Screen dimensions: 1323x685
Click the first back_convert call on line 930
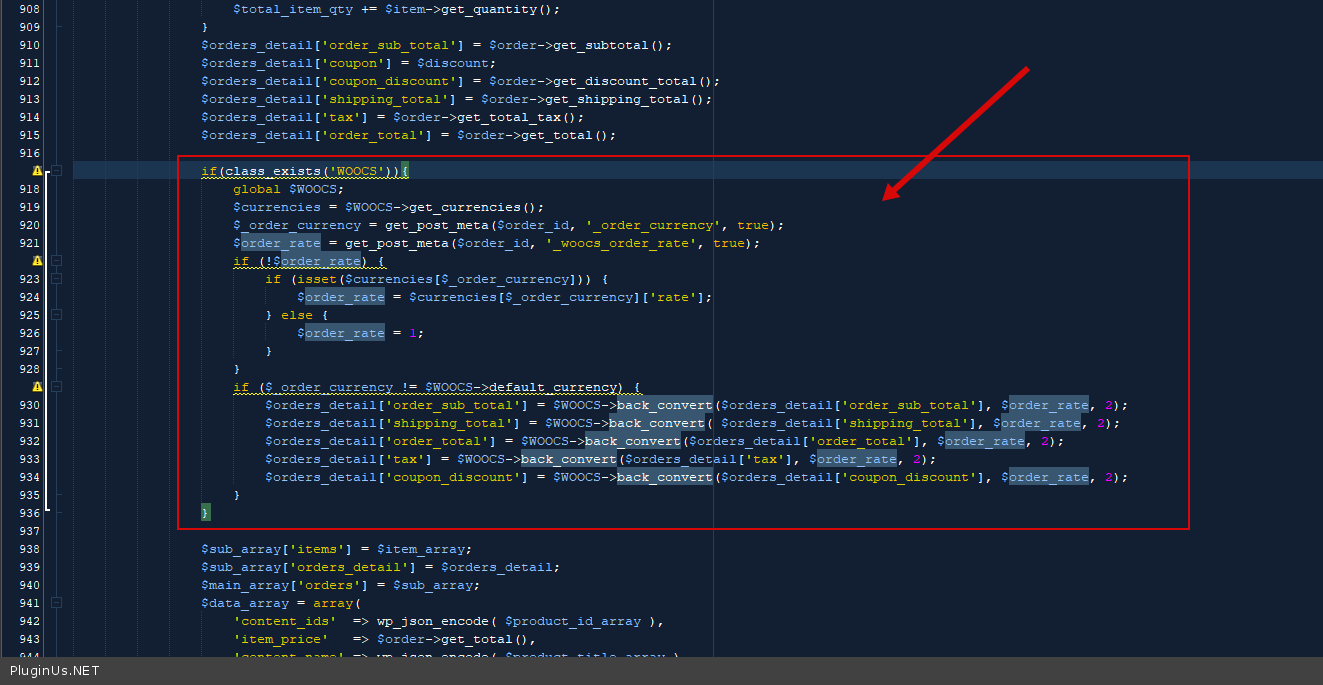[x=664, y=405]
